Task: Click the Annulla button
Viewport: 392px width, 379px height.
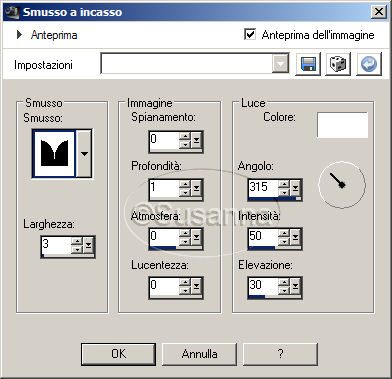Action: [x=199, y=354]
